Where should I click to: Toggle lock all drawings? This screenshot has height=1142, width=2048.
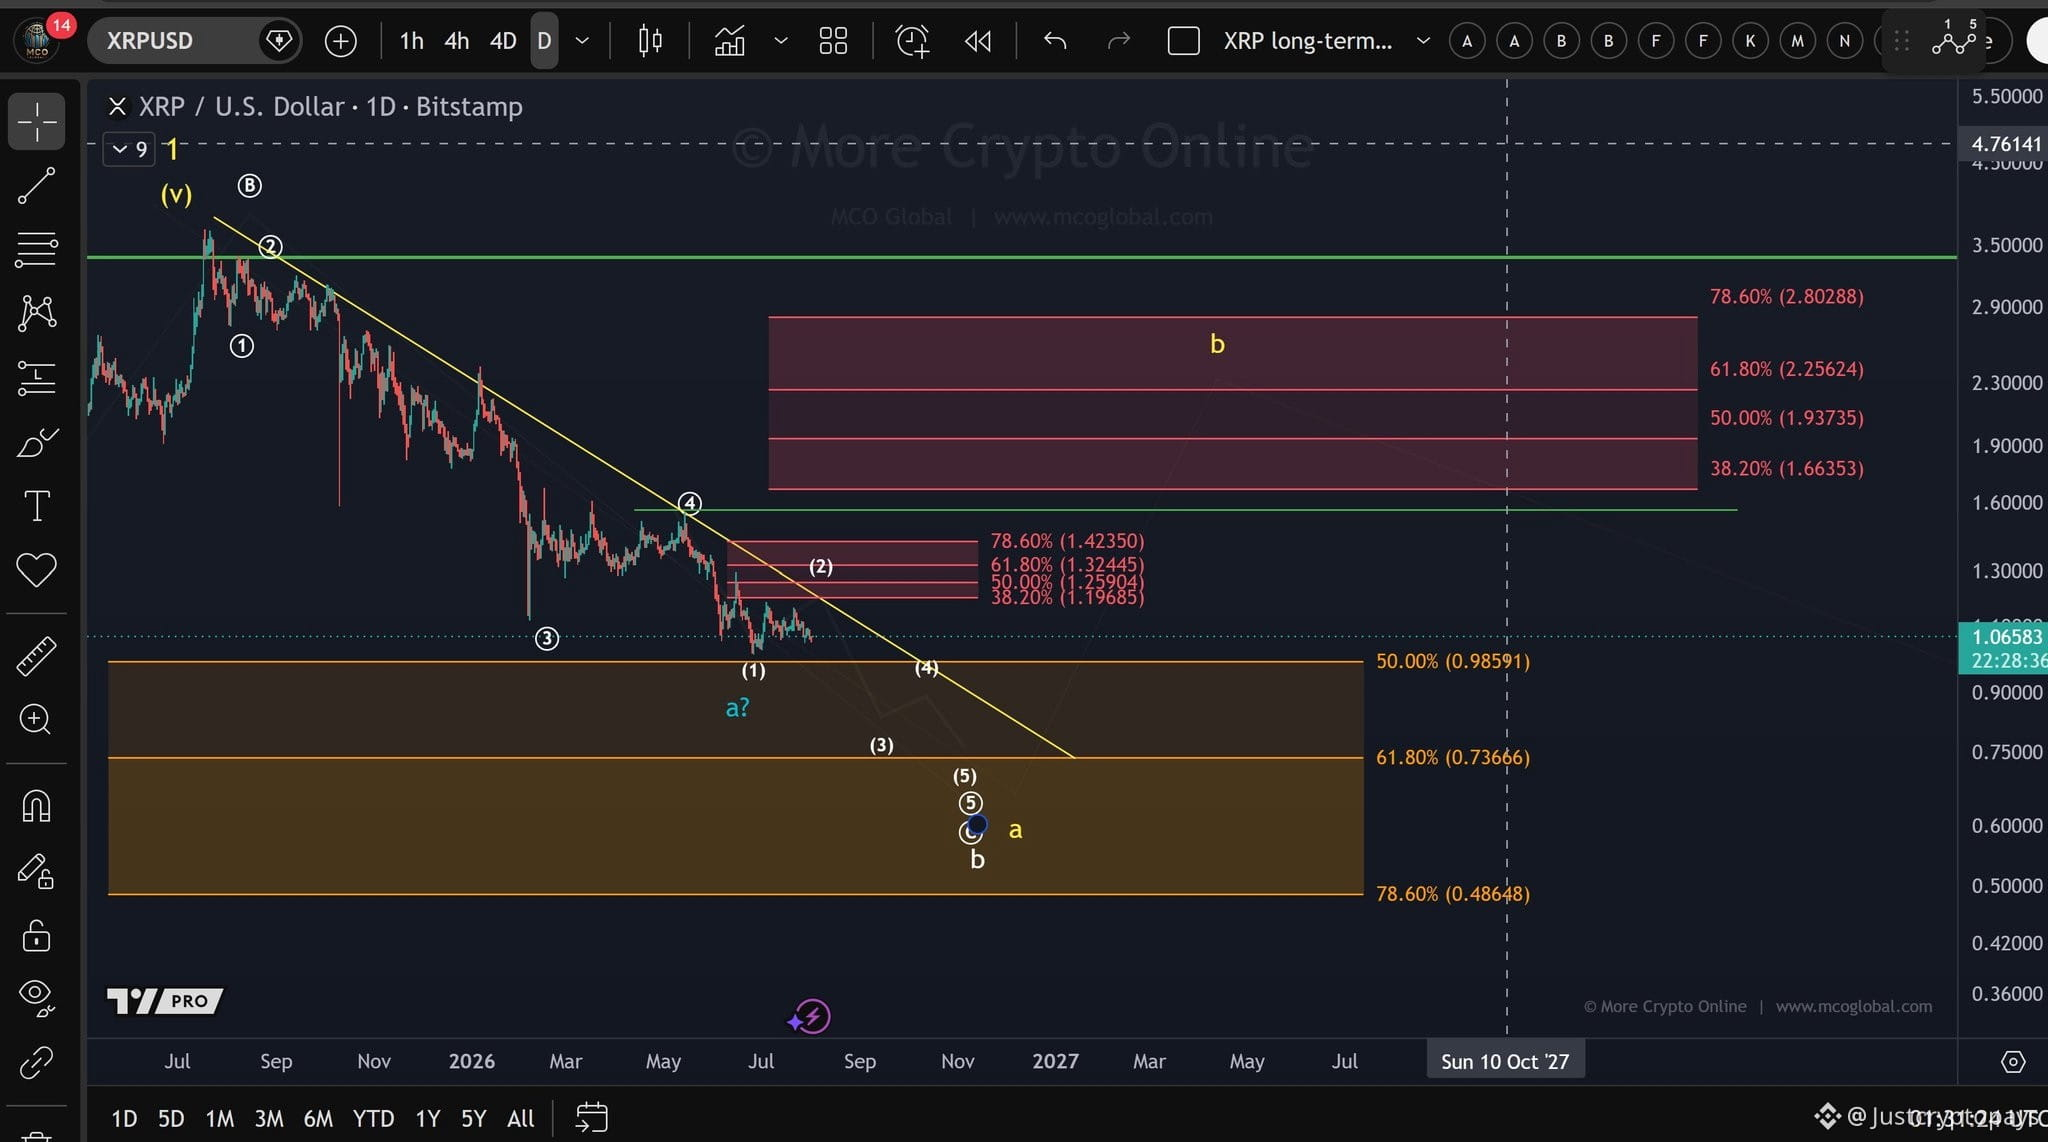[x=37, y=935]
